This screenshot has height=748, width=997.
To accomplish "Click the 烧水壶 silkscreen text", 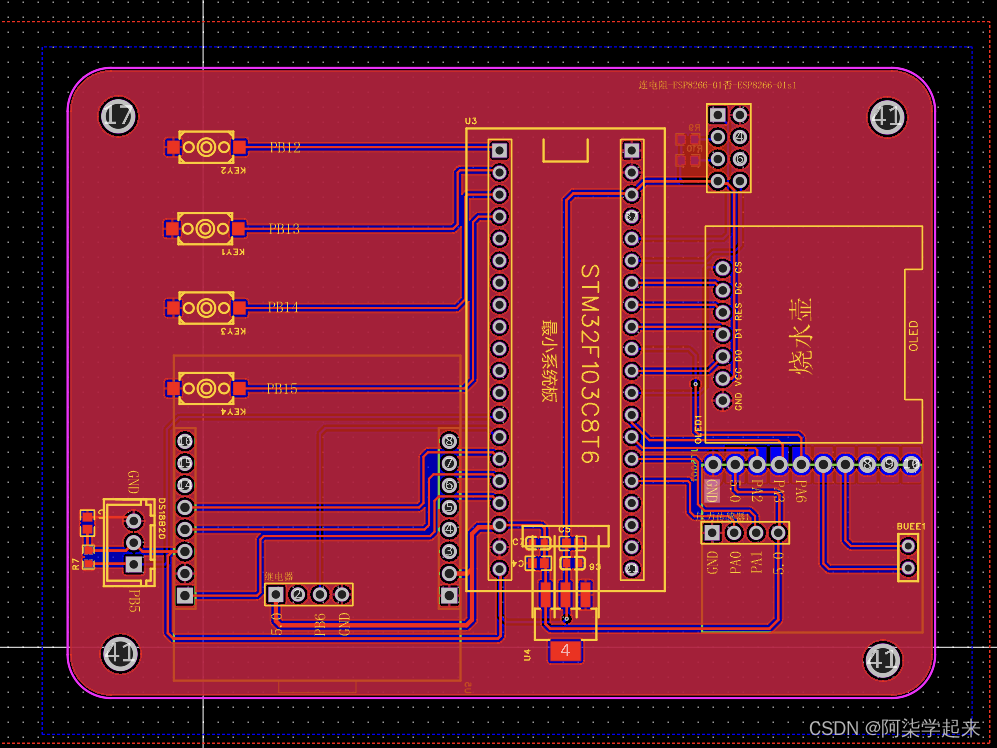I will pos(801,336).
